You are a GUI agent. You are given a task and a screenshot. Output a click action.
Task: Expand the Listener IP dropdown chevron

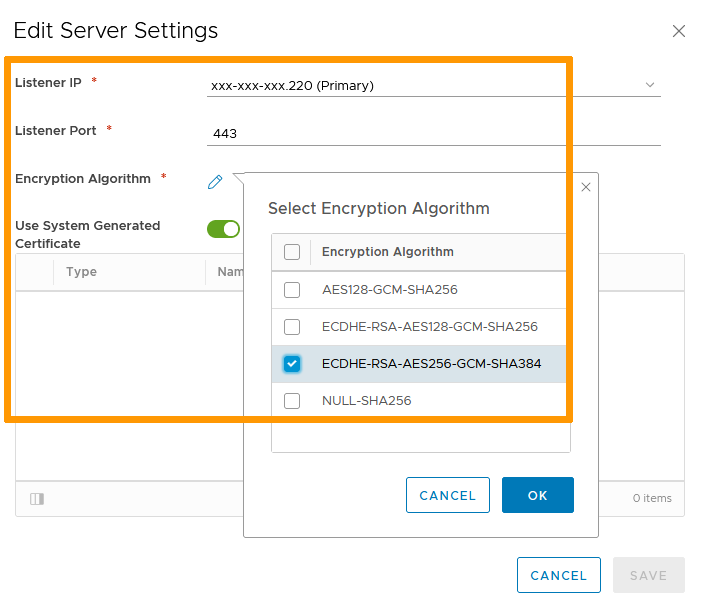click(650, 85)
